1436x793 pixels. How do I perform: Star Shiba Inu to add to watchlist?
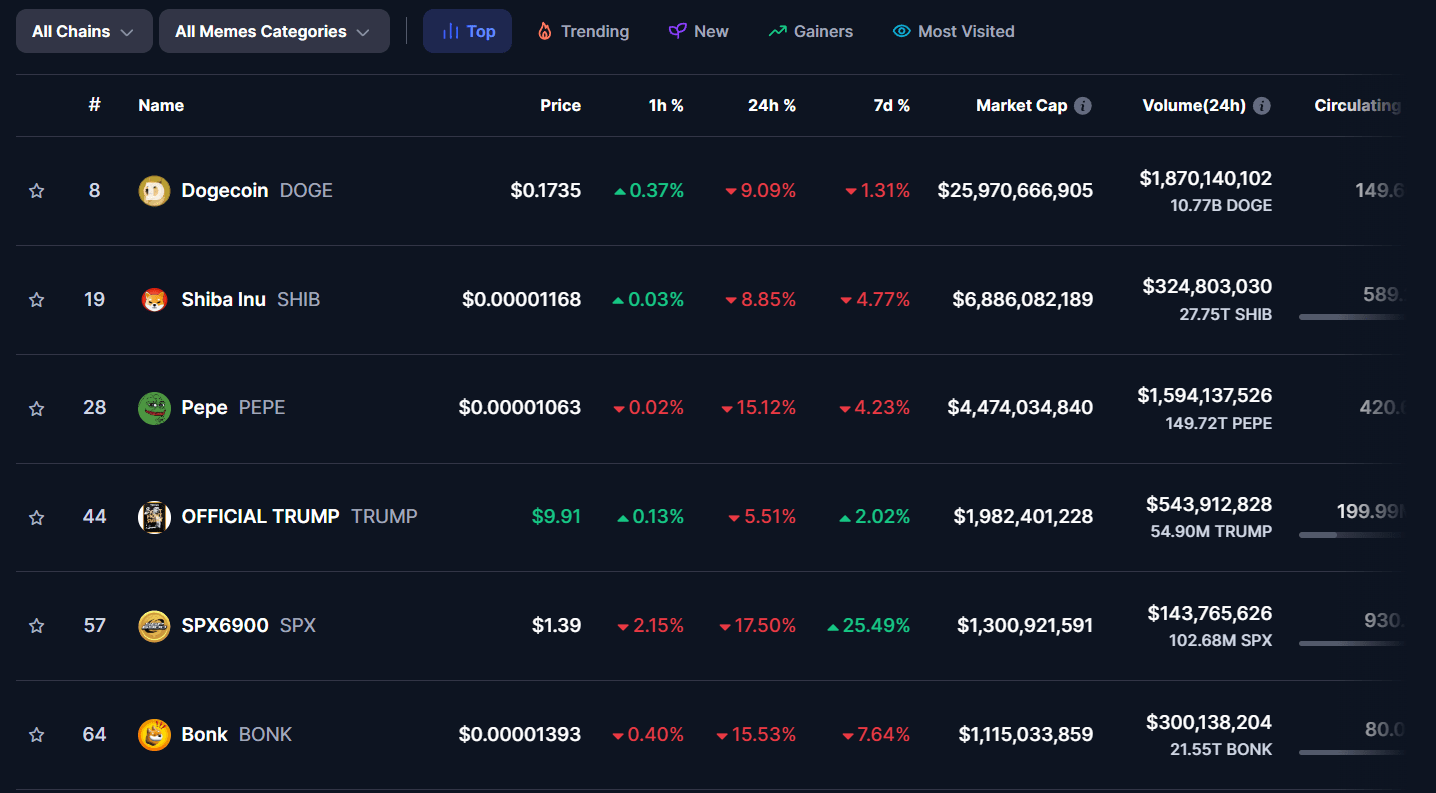pos(37,300)
